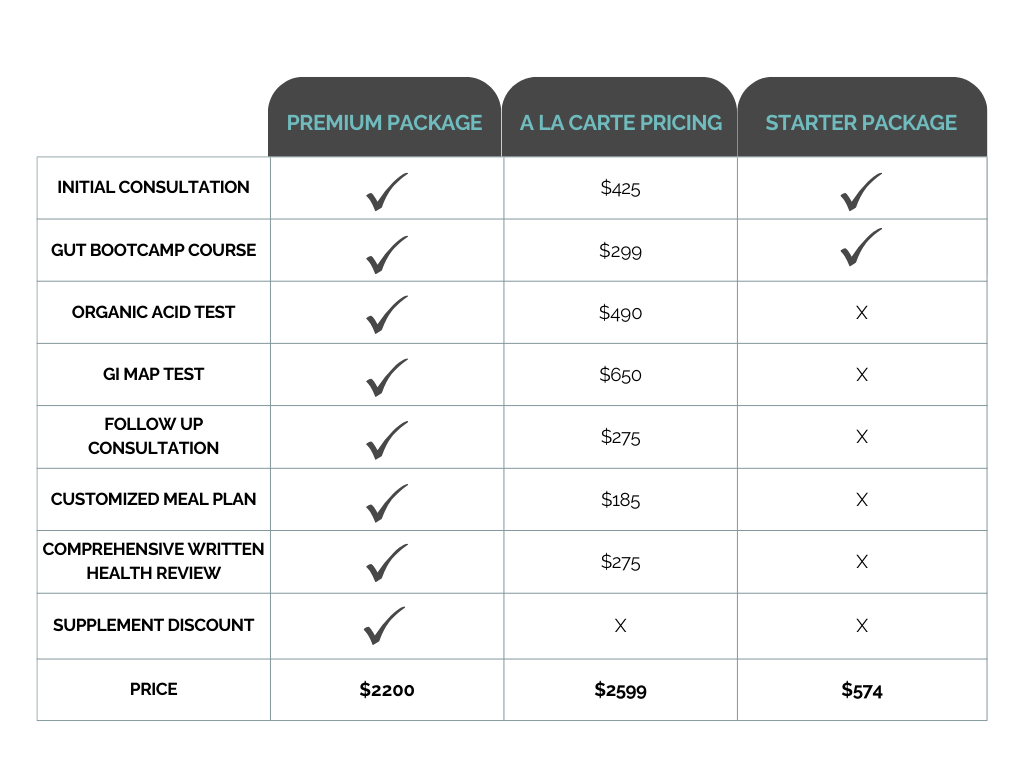
Task: Click the A La Carte X for Supplement Discount
Action: 620,626
